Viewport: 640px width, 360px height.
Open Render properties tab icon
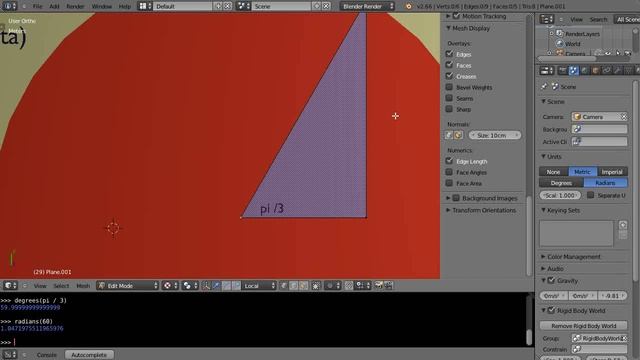click(x=562, y=71)
